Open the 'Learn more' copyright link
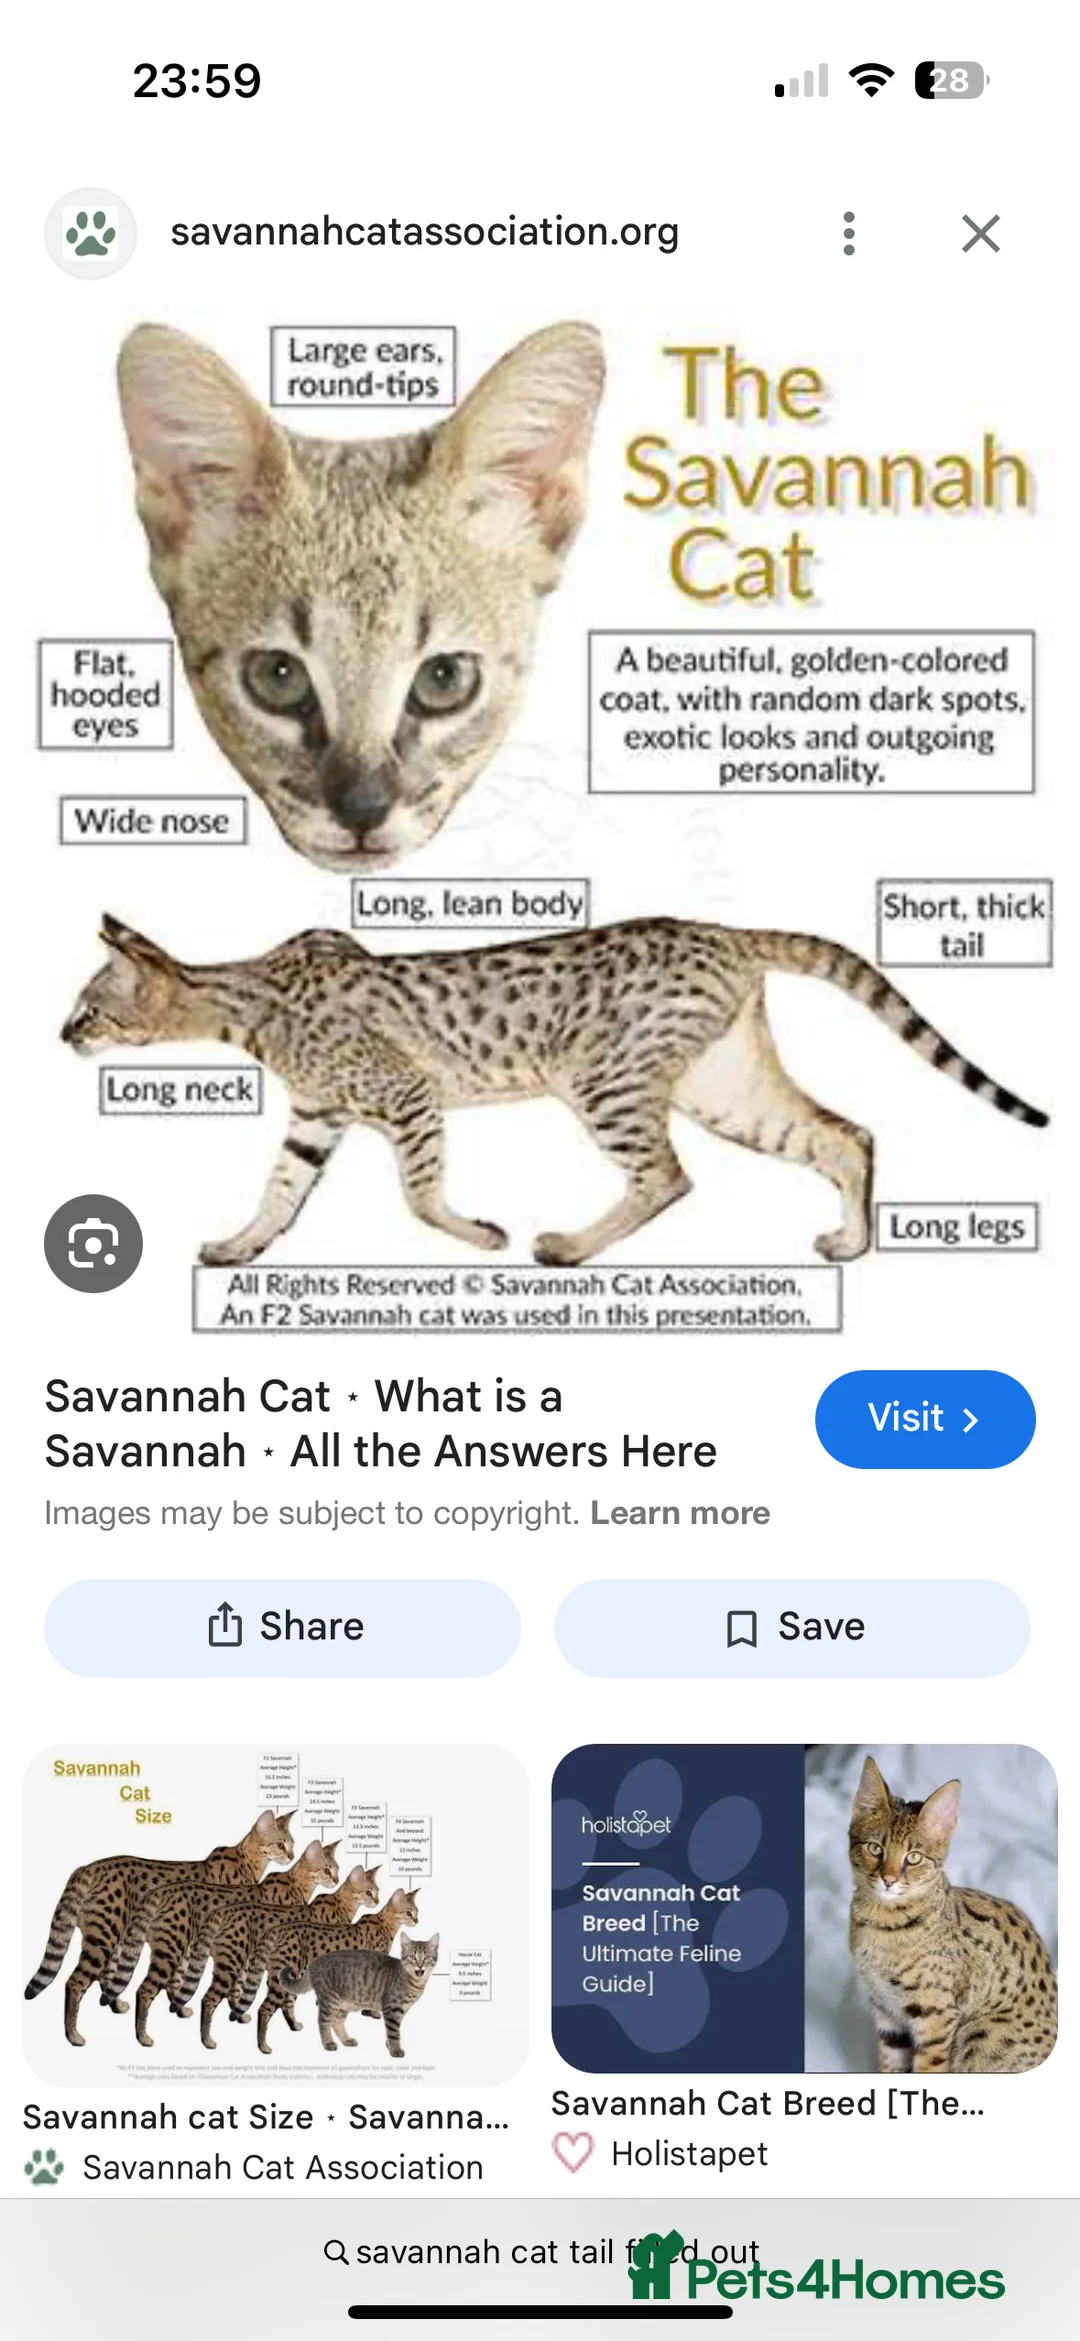Viewport: 1080px width, 2341px height. click(680, 1513)
